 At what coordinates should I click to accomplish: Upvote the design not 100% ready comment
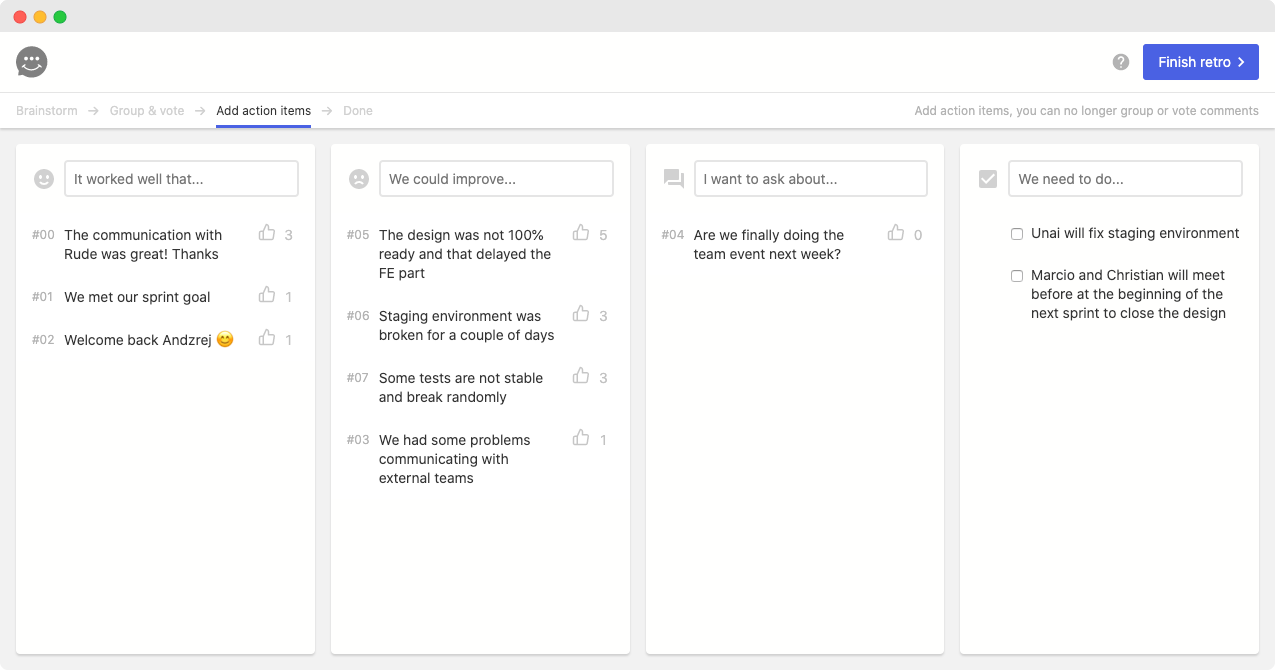pos(581,233)
